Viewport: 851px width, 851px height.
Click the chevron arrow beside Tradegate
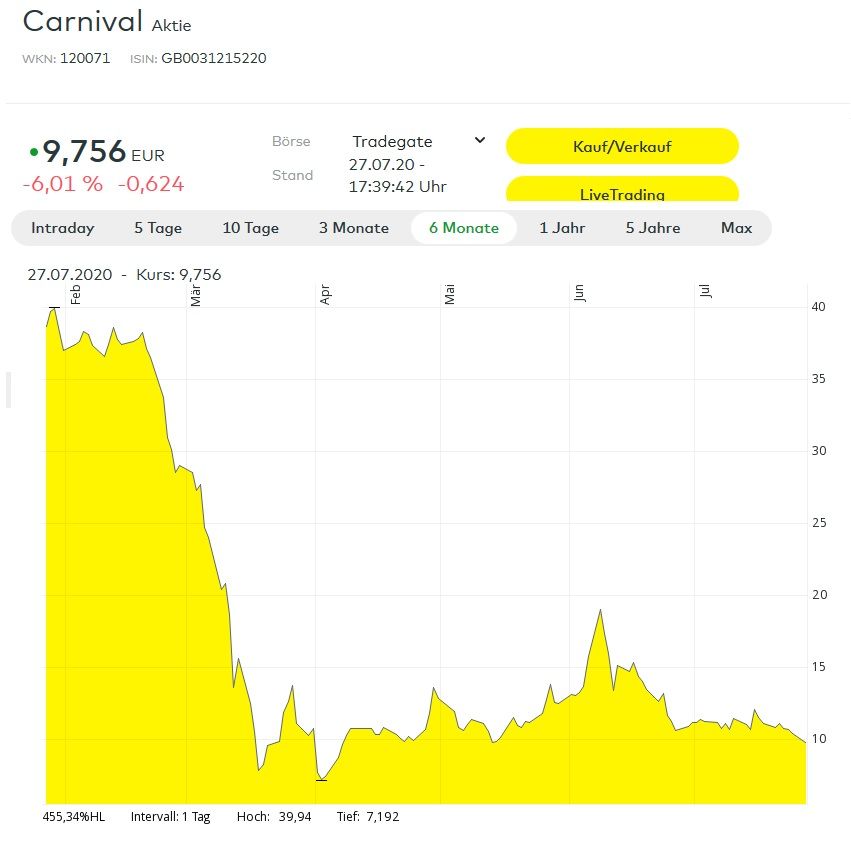[479, 140]
